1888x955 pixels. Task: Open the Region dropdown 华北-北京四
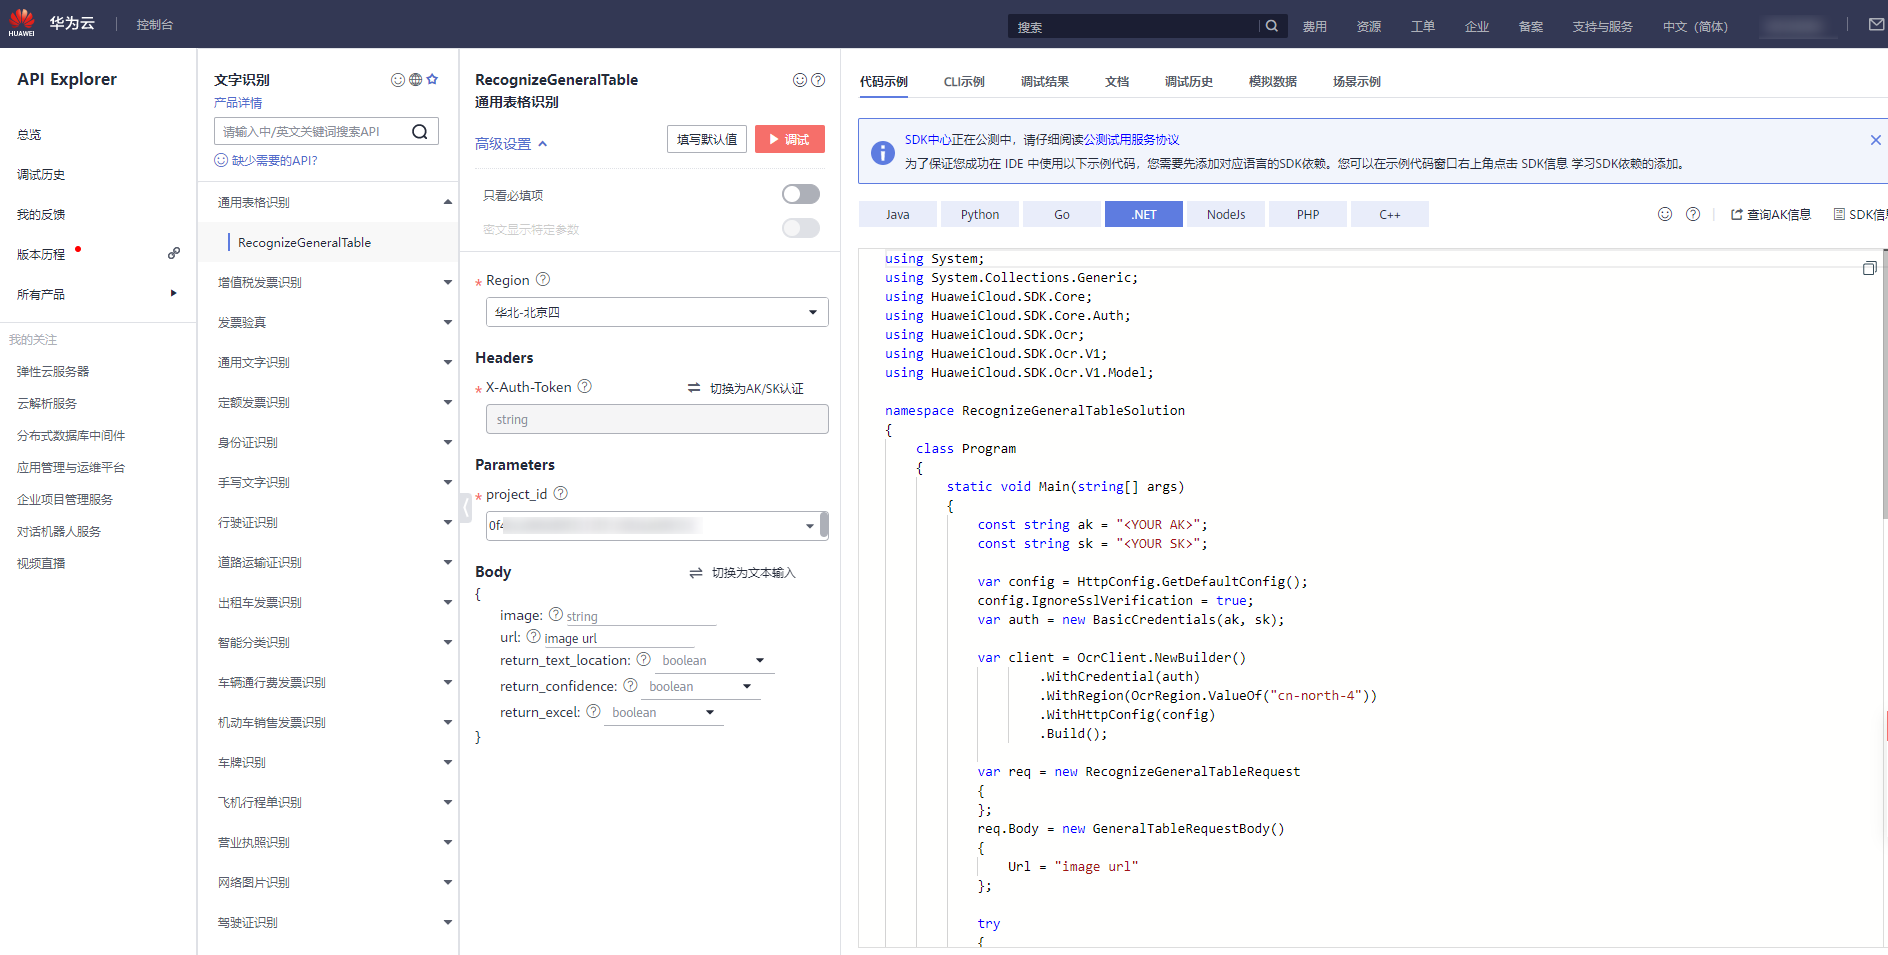[657, 312]
